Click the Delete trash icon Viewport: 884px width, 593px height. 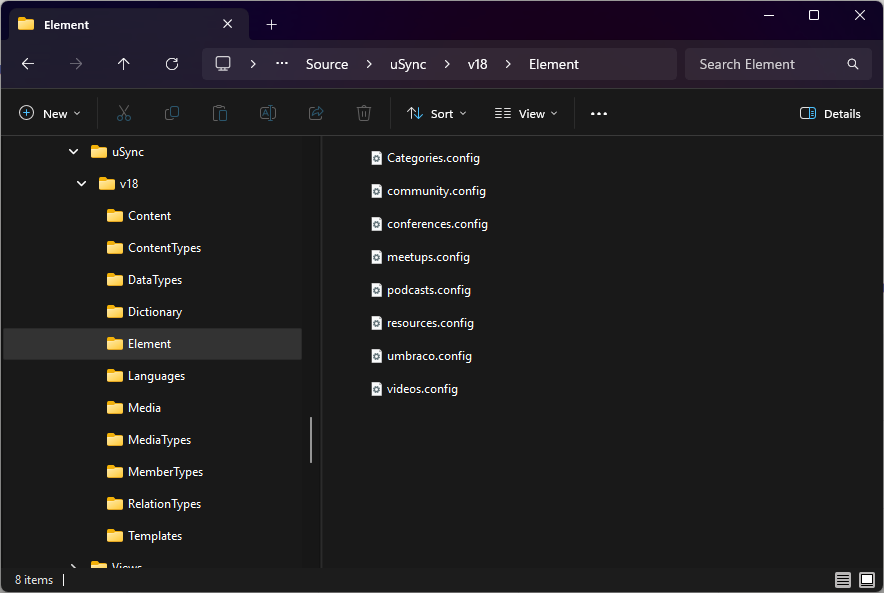(364, 113)
